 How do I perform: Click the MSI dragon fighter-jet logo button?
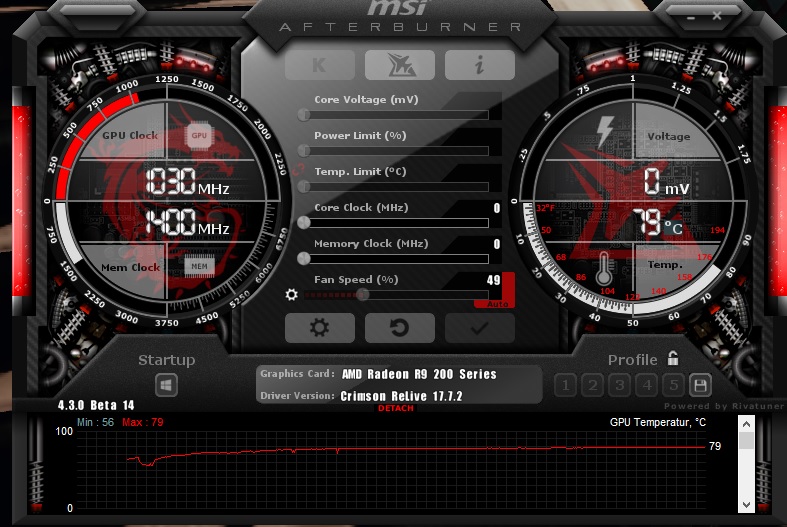point(400,65)
